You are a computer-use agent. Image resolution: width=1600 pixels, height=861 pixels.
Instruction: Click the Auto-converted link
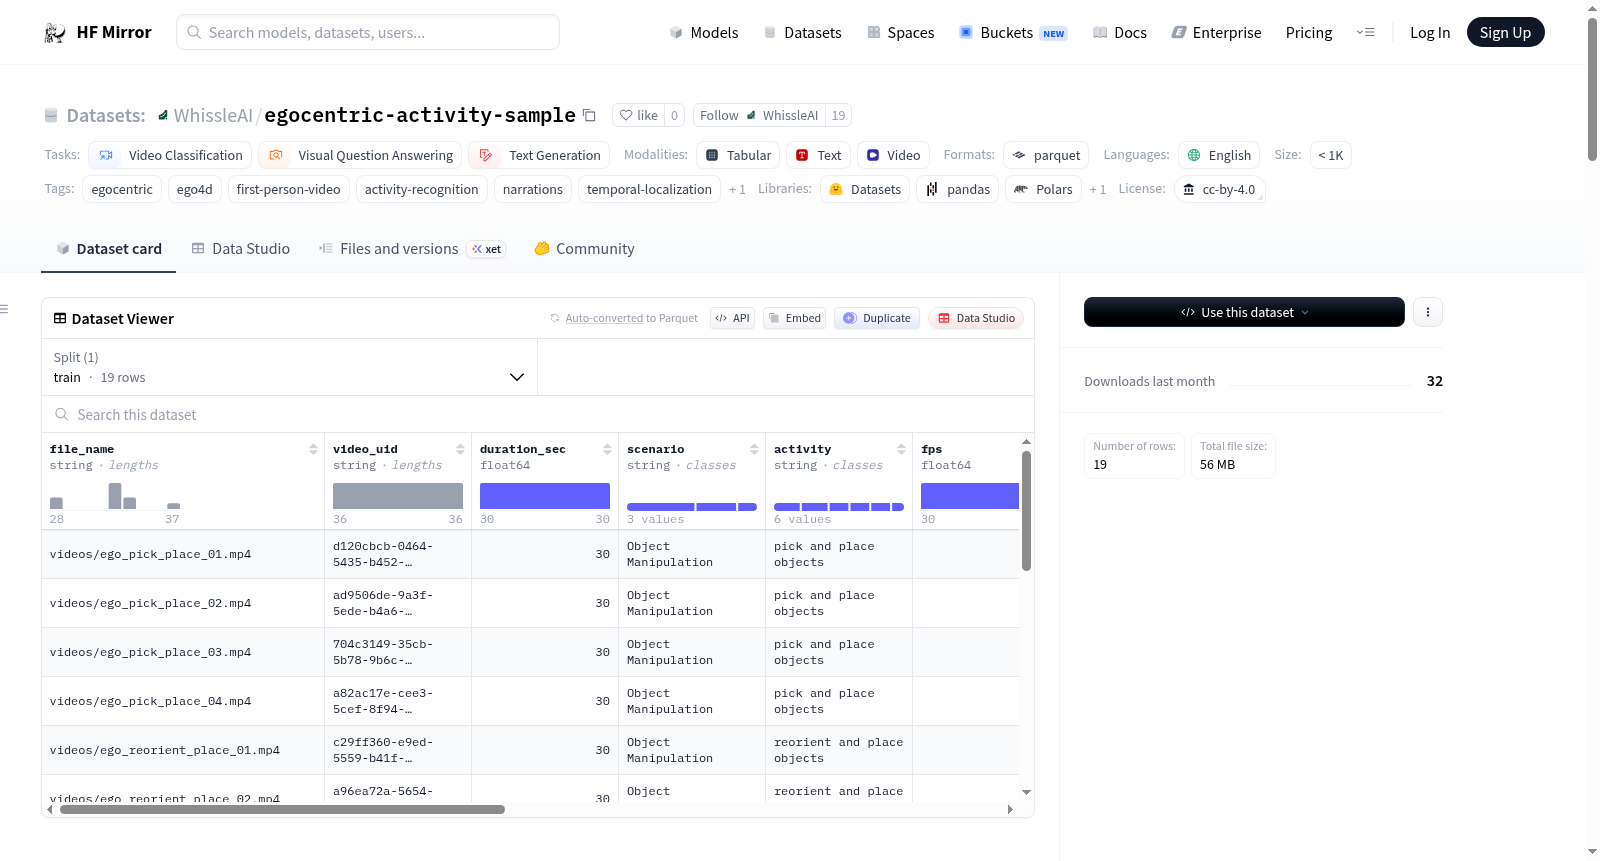604,318
